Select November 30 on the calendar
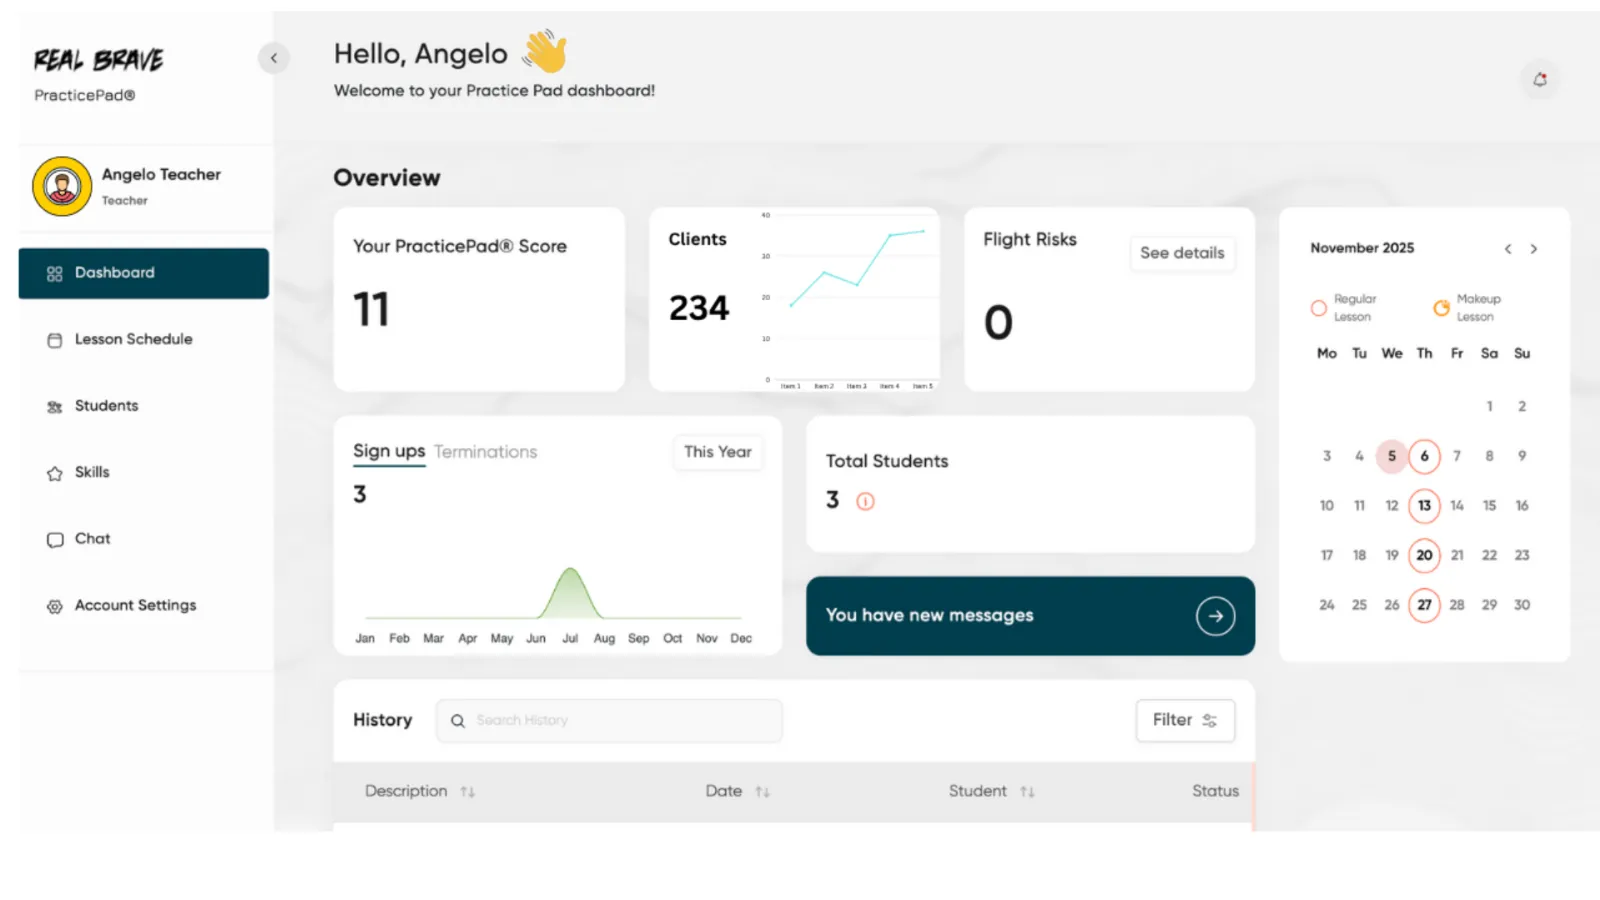Screen dimensions: 1600x900 point(1522,605)
